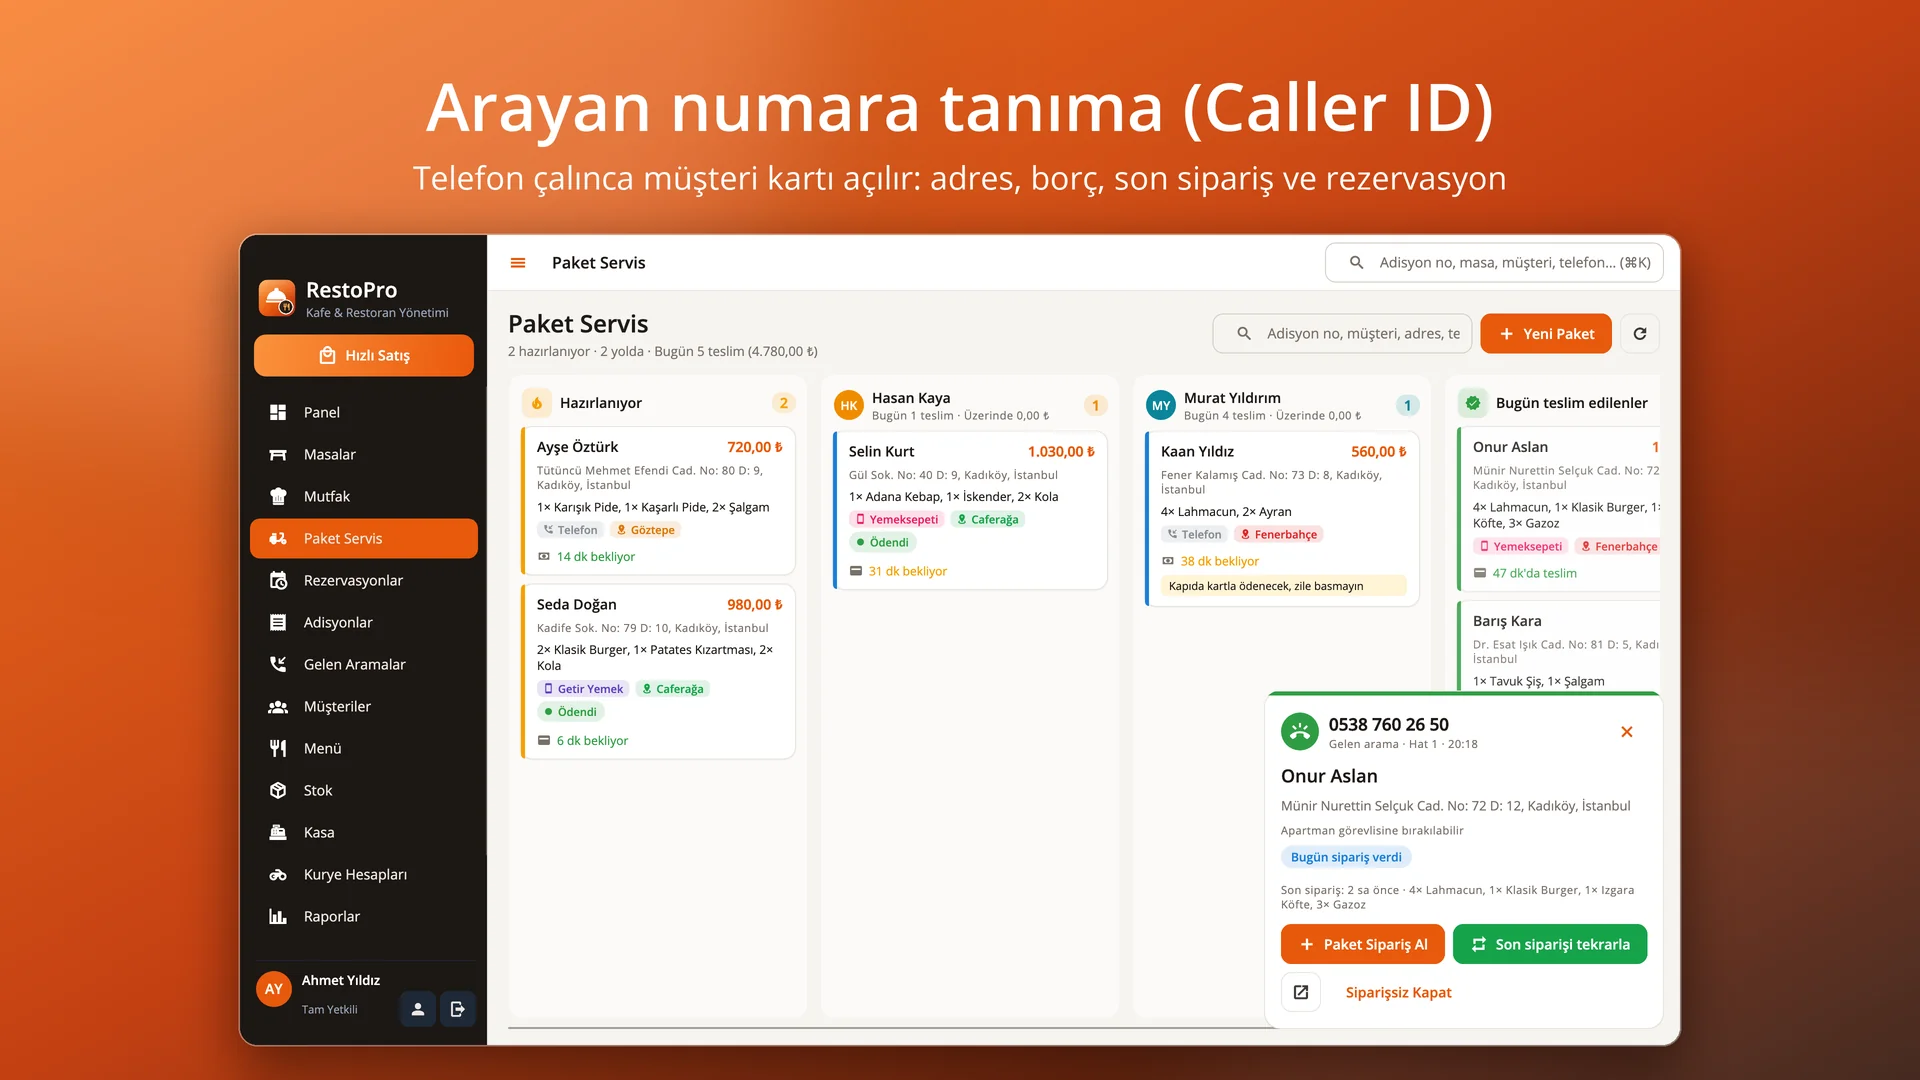Open Panel from the sidebar
Screen dimensions: 1920x1080
click(x=364, y=412)
